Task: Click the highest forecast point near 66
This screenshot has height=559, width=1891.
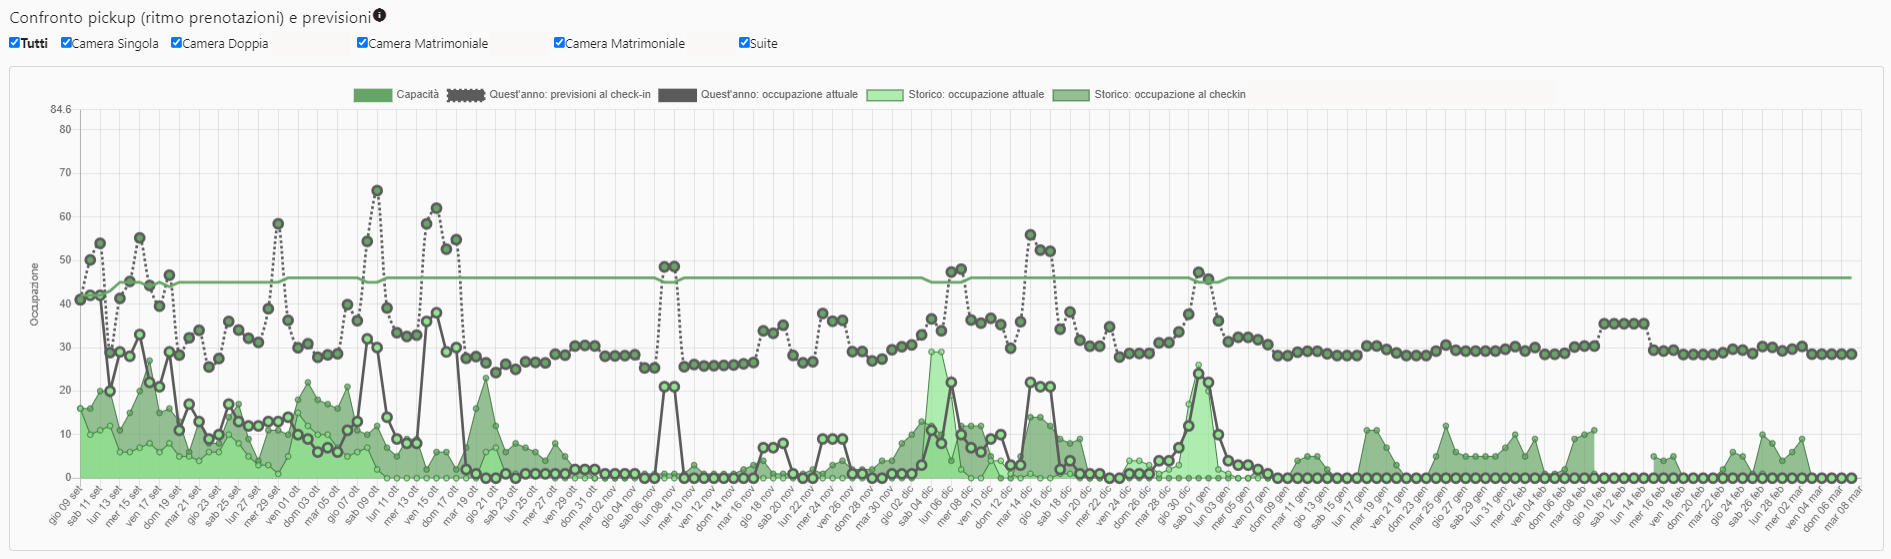Action: tap(377, 191)
